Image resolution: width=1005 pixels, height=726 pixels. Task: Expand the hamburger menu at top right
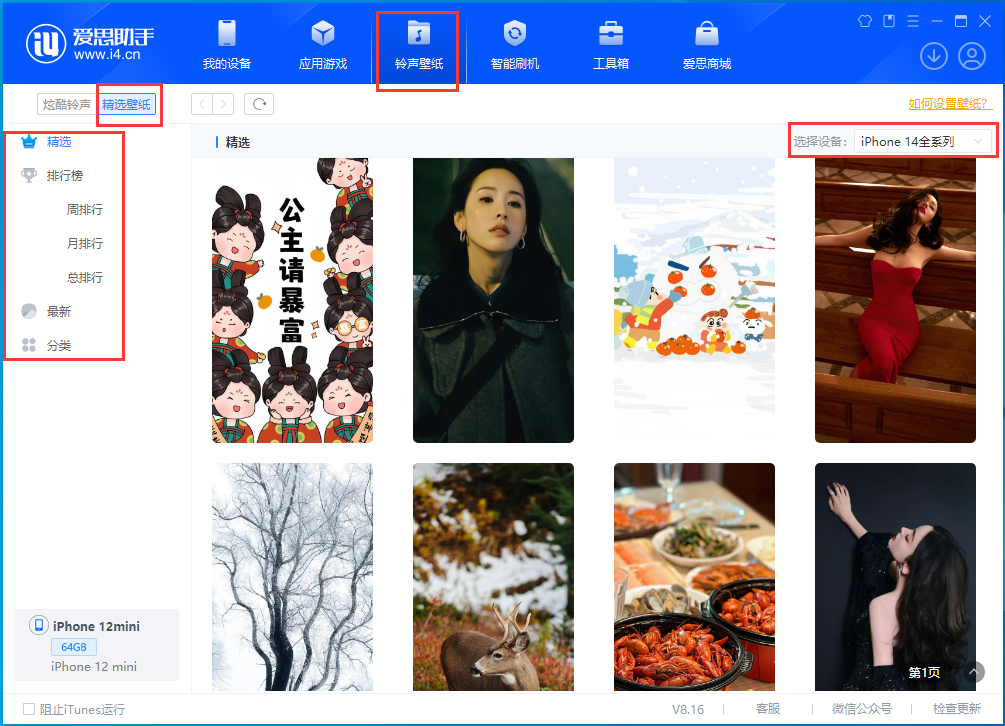911,20
